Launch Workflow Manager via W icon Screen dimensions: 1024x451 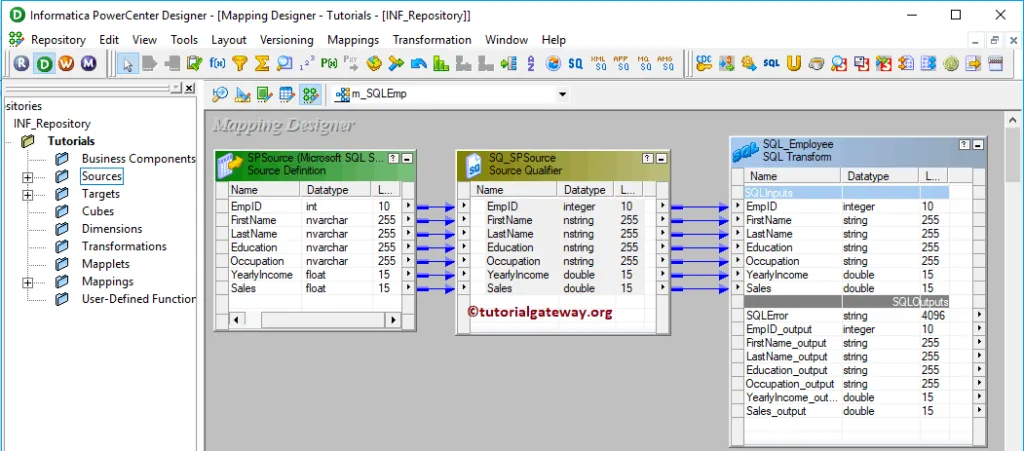click(66, 63)
